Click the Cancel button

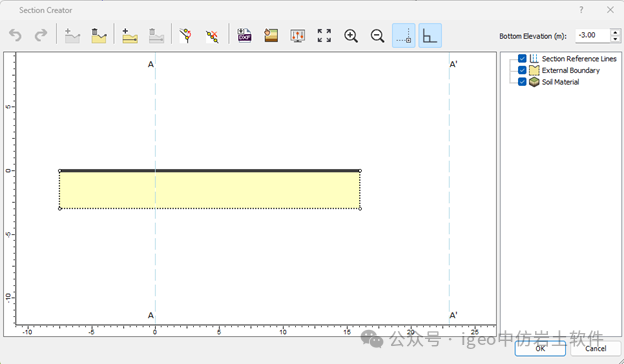[x=595, y=348]
